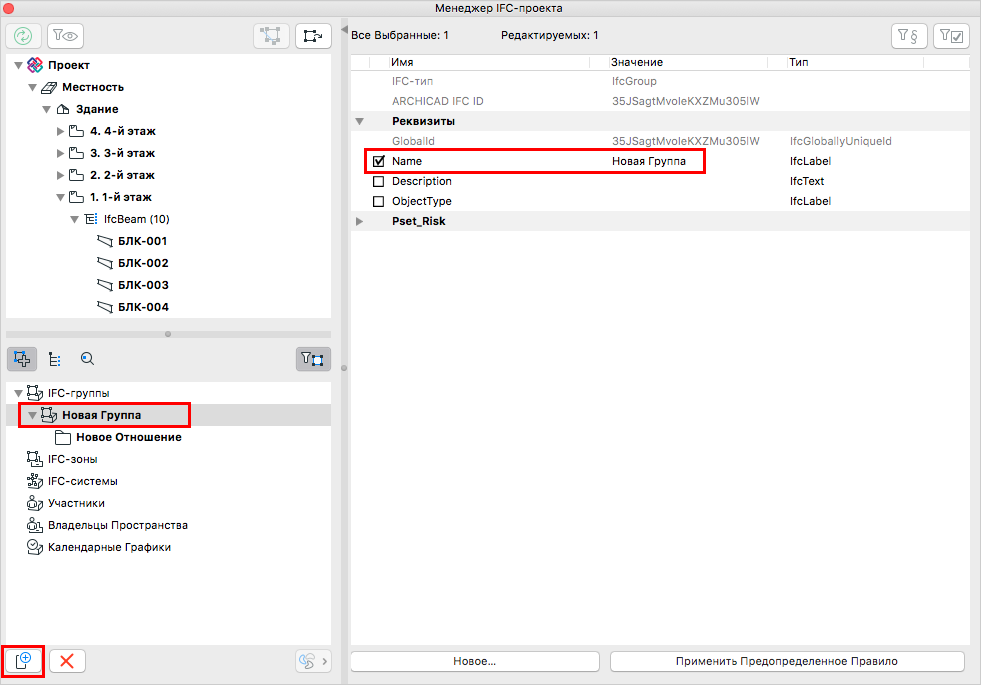The width and height of the screenshot is (981, 685).
Task: Click the horizontal splitter handle dot
Action: (x=168, y=334)
